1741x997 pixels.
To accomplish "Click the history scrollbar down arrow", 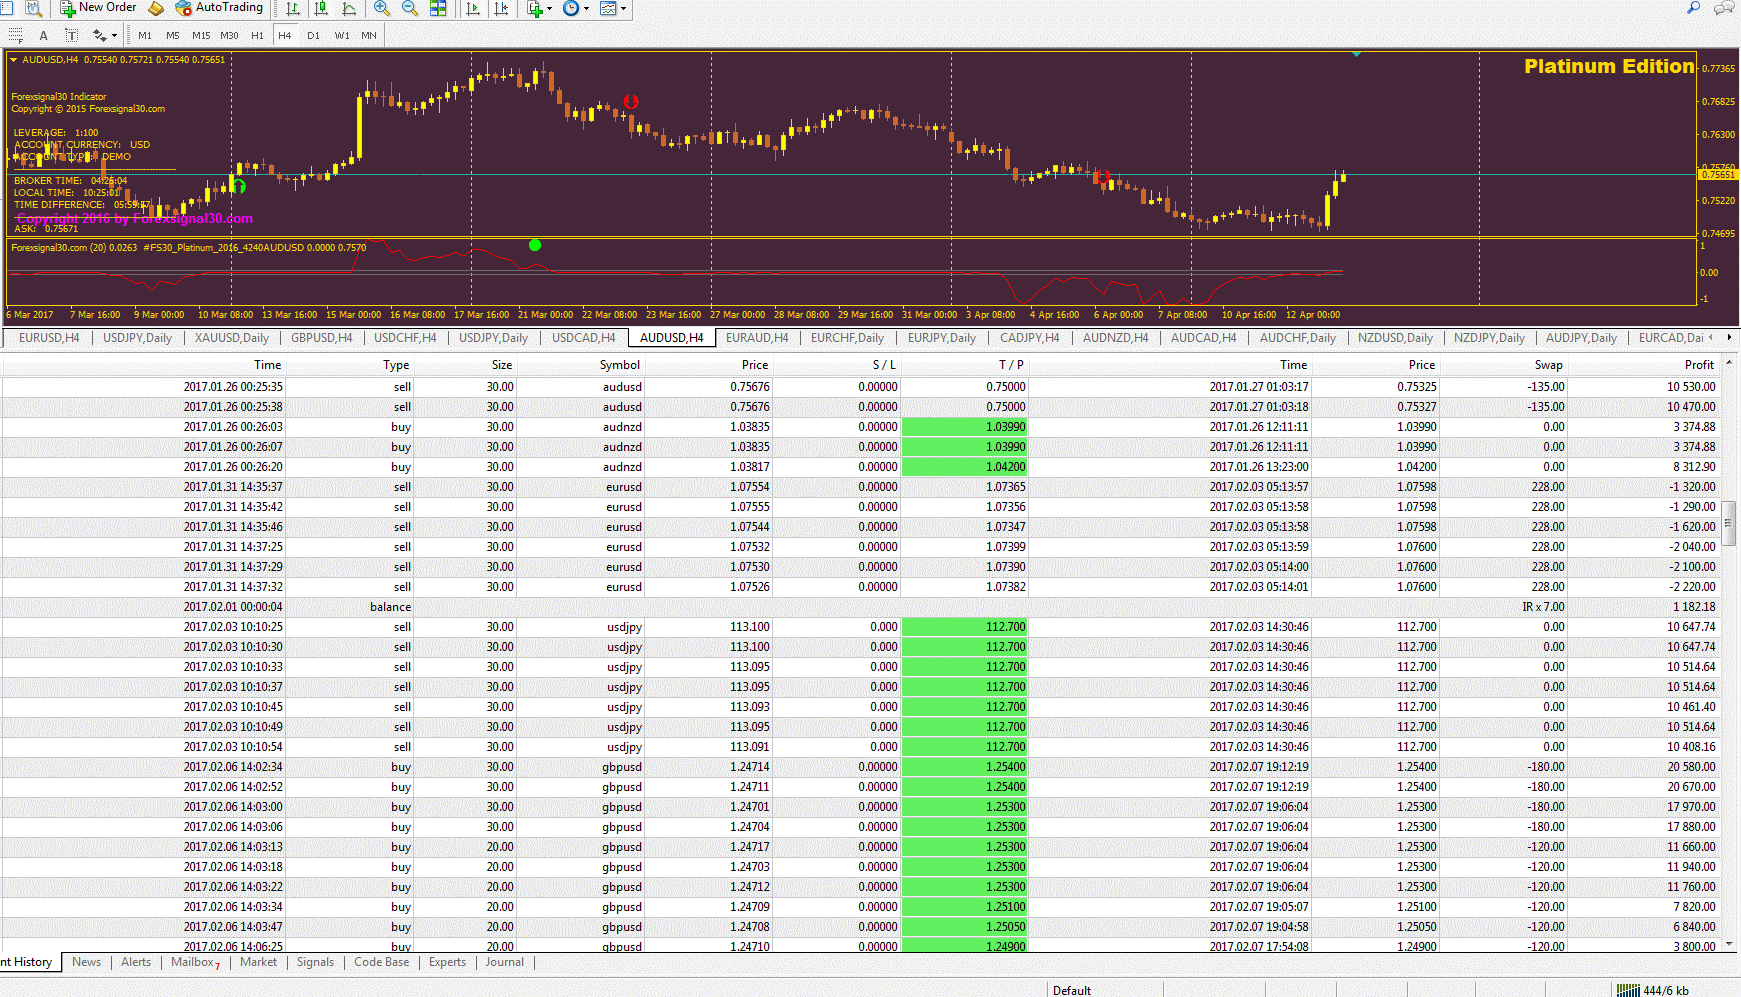I will pos(1729,944).
